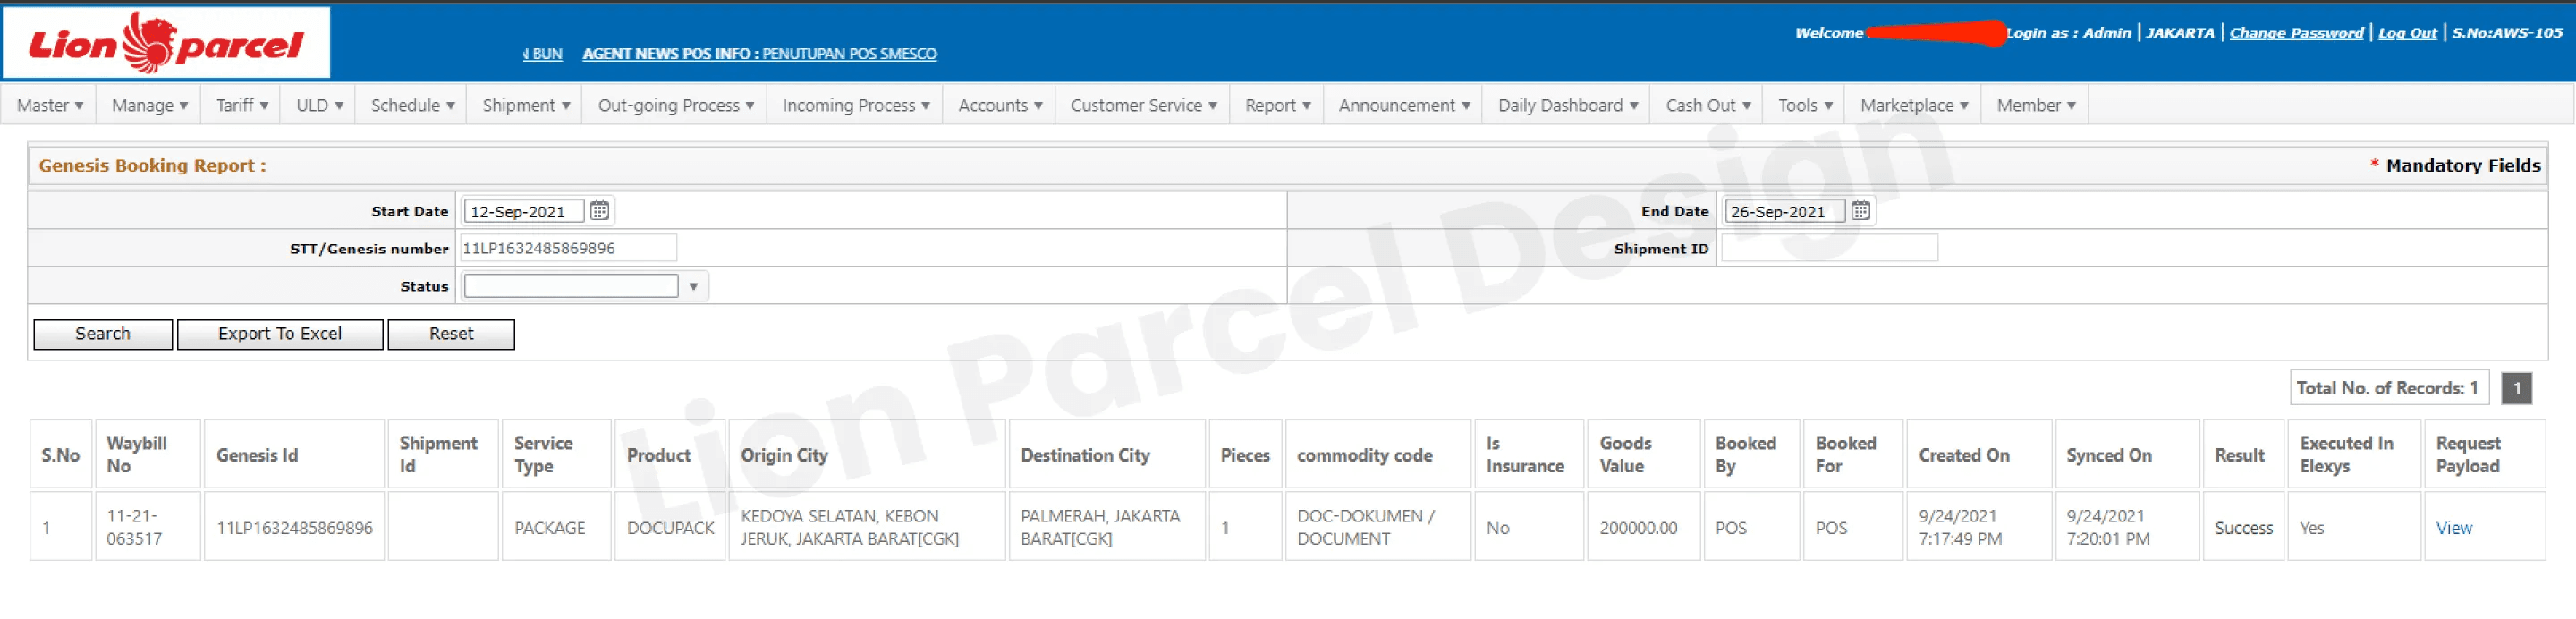Viewport: 2576px width, 619px height.
Task: Expand the Out-going Process menu
Action: [675, 105]
